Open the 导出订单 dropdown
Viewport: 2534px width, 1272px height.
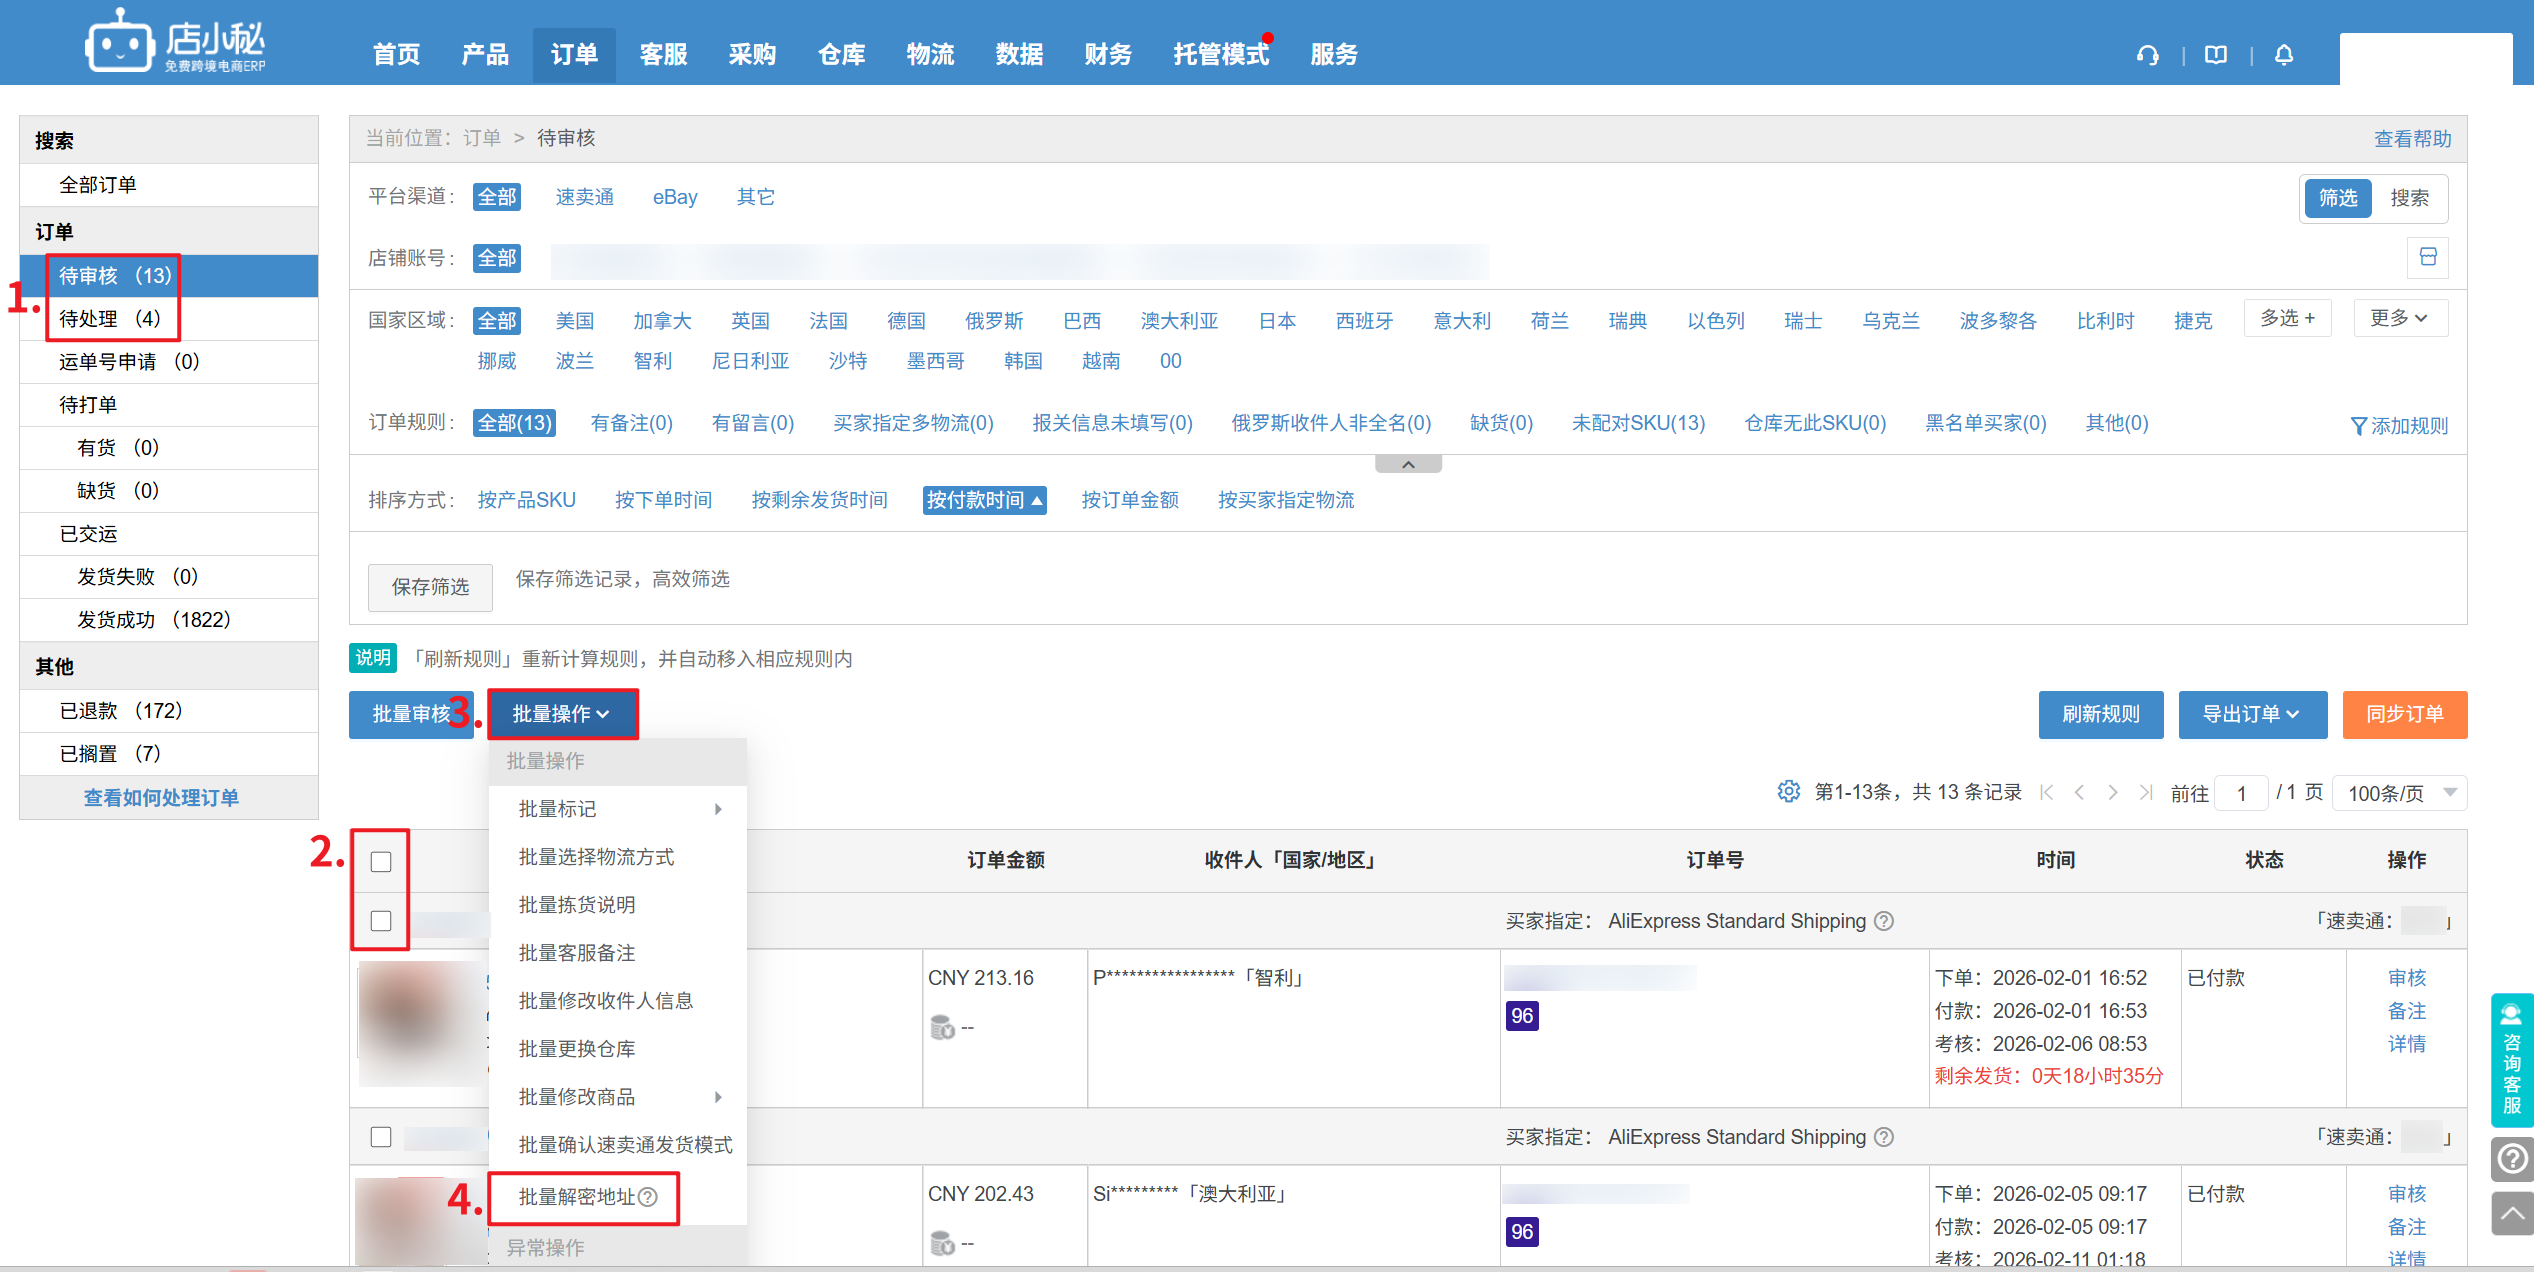(x=2252, y=714)
